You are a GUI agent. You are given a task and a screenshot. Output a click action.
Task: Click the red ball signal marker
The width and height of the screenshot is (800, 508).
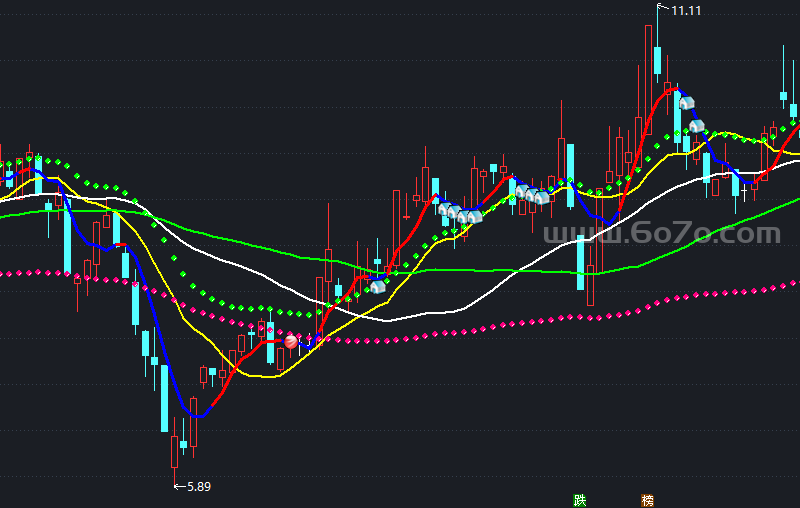pyautogui.click(x=291, y=342)
